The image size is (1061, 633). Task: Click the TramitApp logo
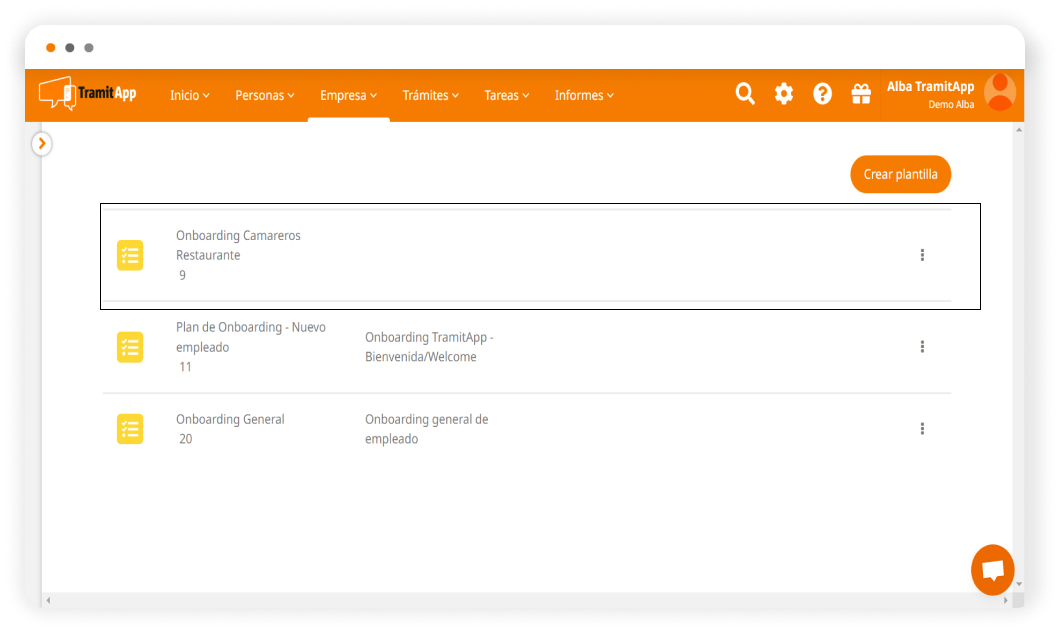(x=87, y=94)
